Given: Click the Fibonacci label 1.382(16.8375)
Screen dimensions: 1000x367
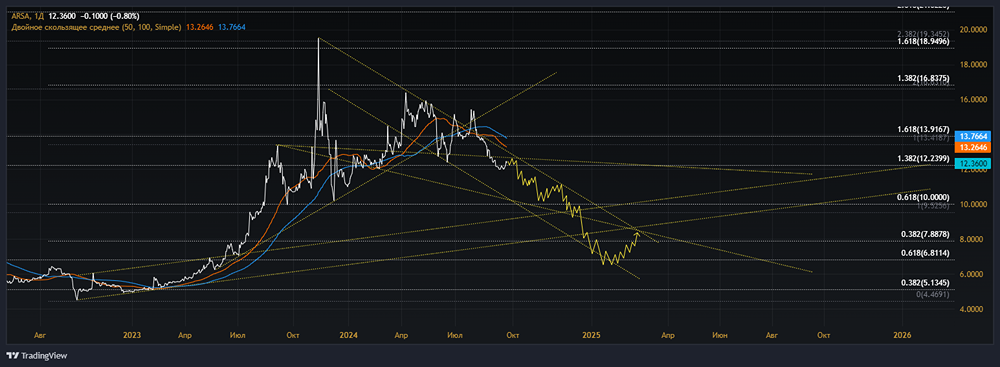Looking at the screenshot, I should (923, 78).
